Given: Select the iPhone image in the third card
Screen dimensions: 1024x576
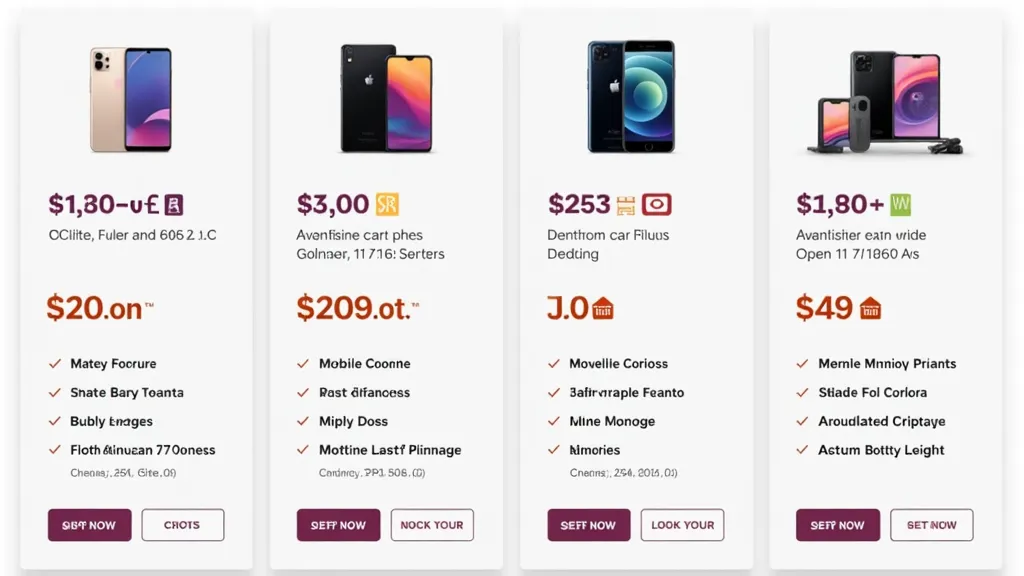Looking at the screenshot, I should 629,97.
